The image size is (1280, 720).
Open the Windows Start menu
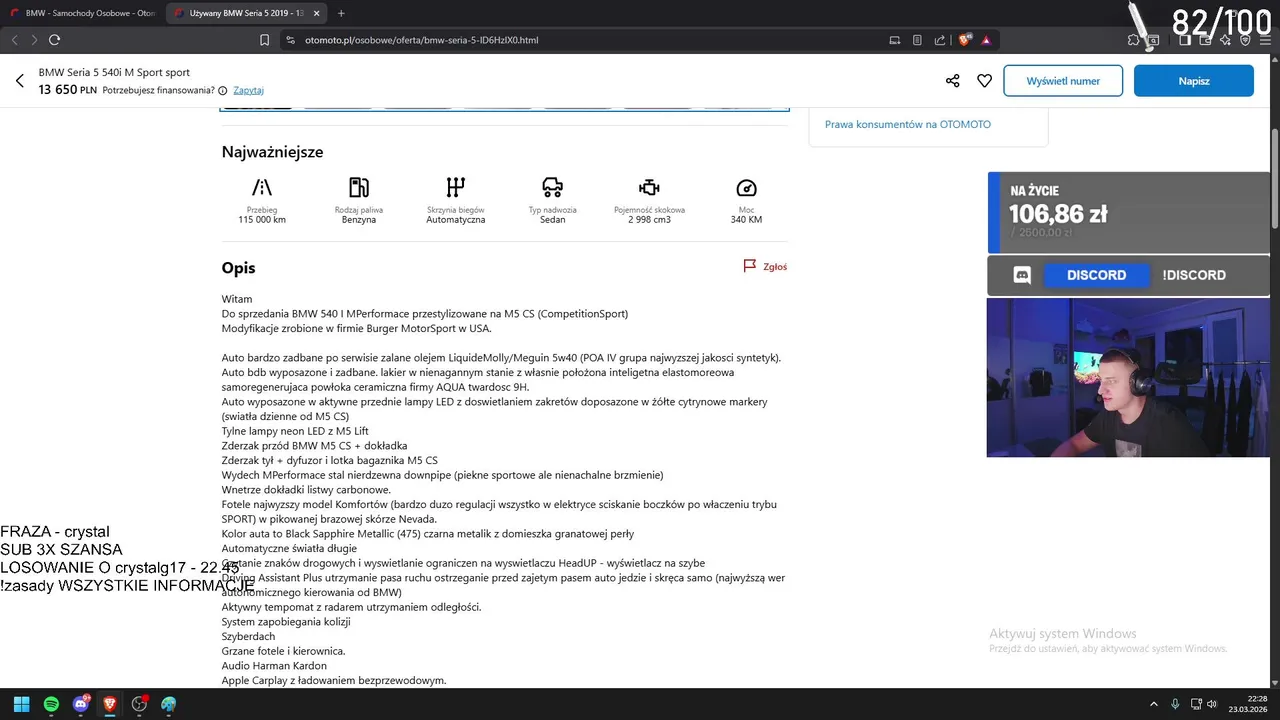(x=21, y=704)
